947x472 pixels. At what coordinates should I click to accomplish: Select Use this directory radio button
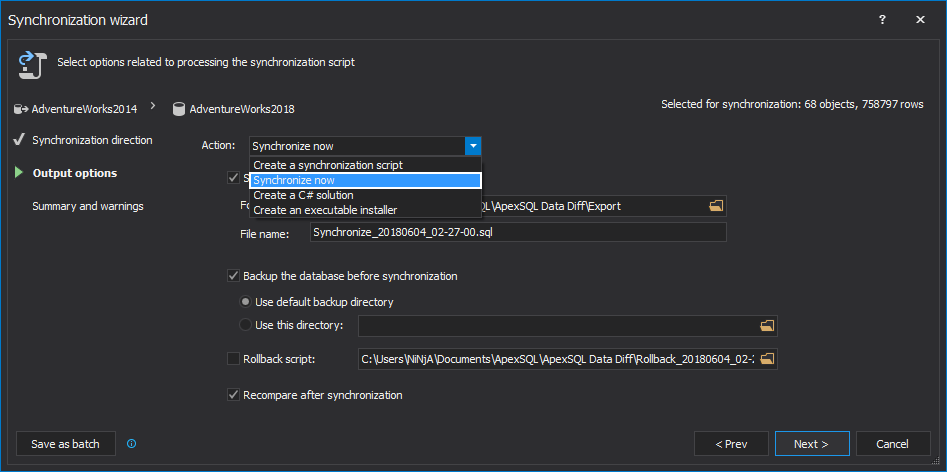[x=246, y=325]
